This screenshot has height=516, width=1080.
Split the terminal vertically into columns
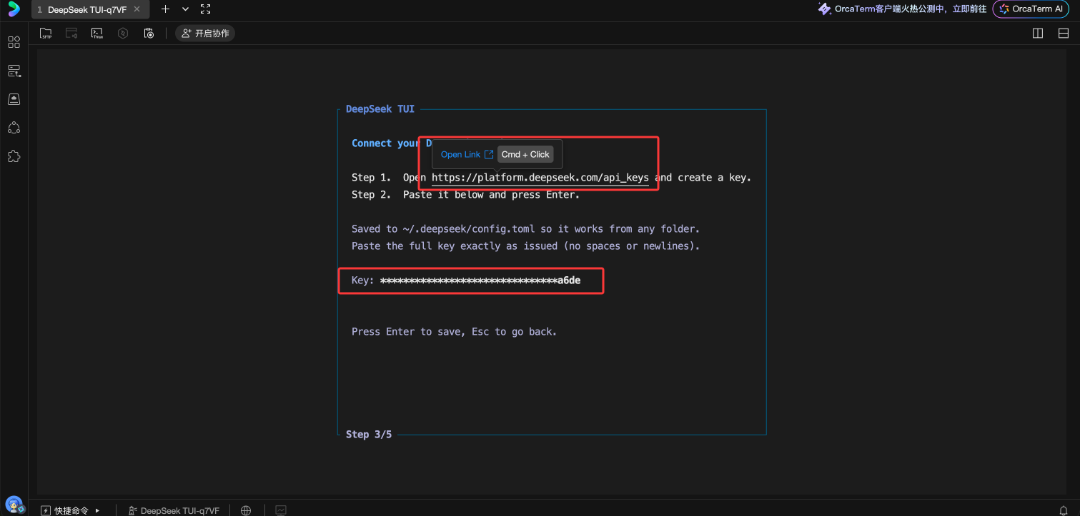[x=1038, y=33]
